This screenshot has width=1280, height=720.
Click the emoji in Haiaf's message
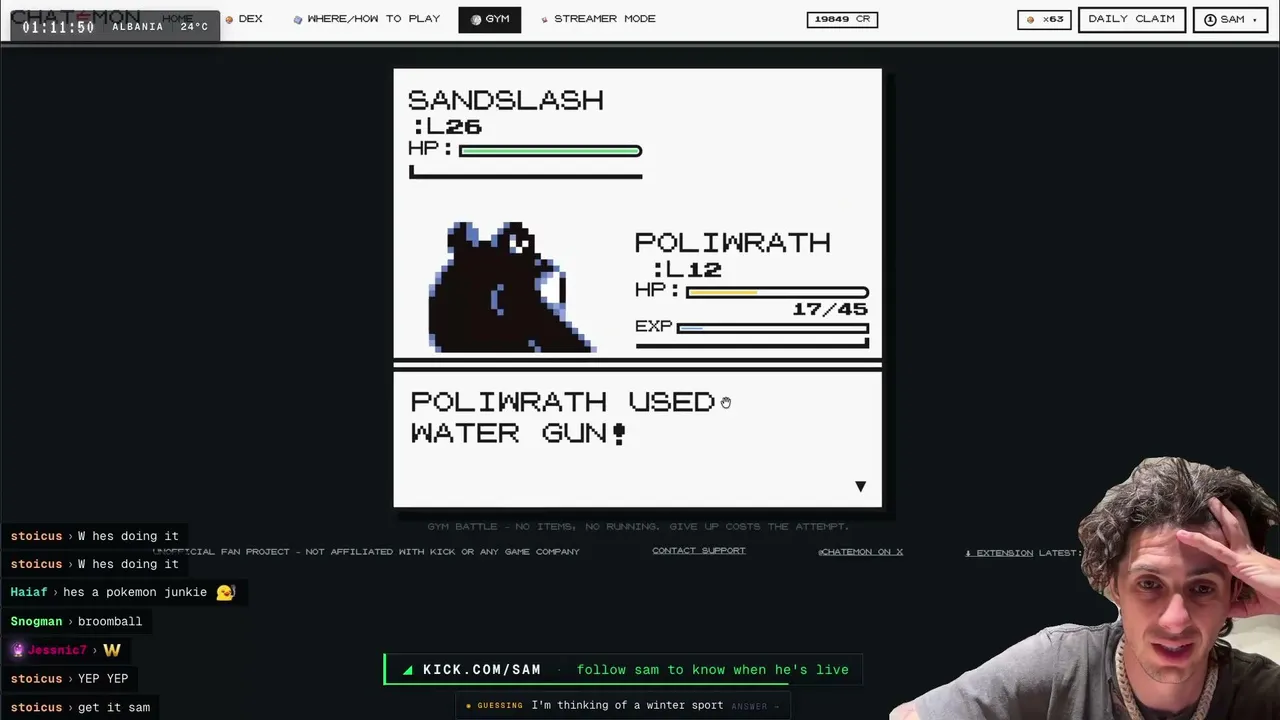coord(225,592)
